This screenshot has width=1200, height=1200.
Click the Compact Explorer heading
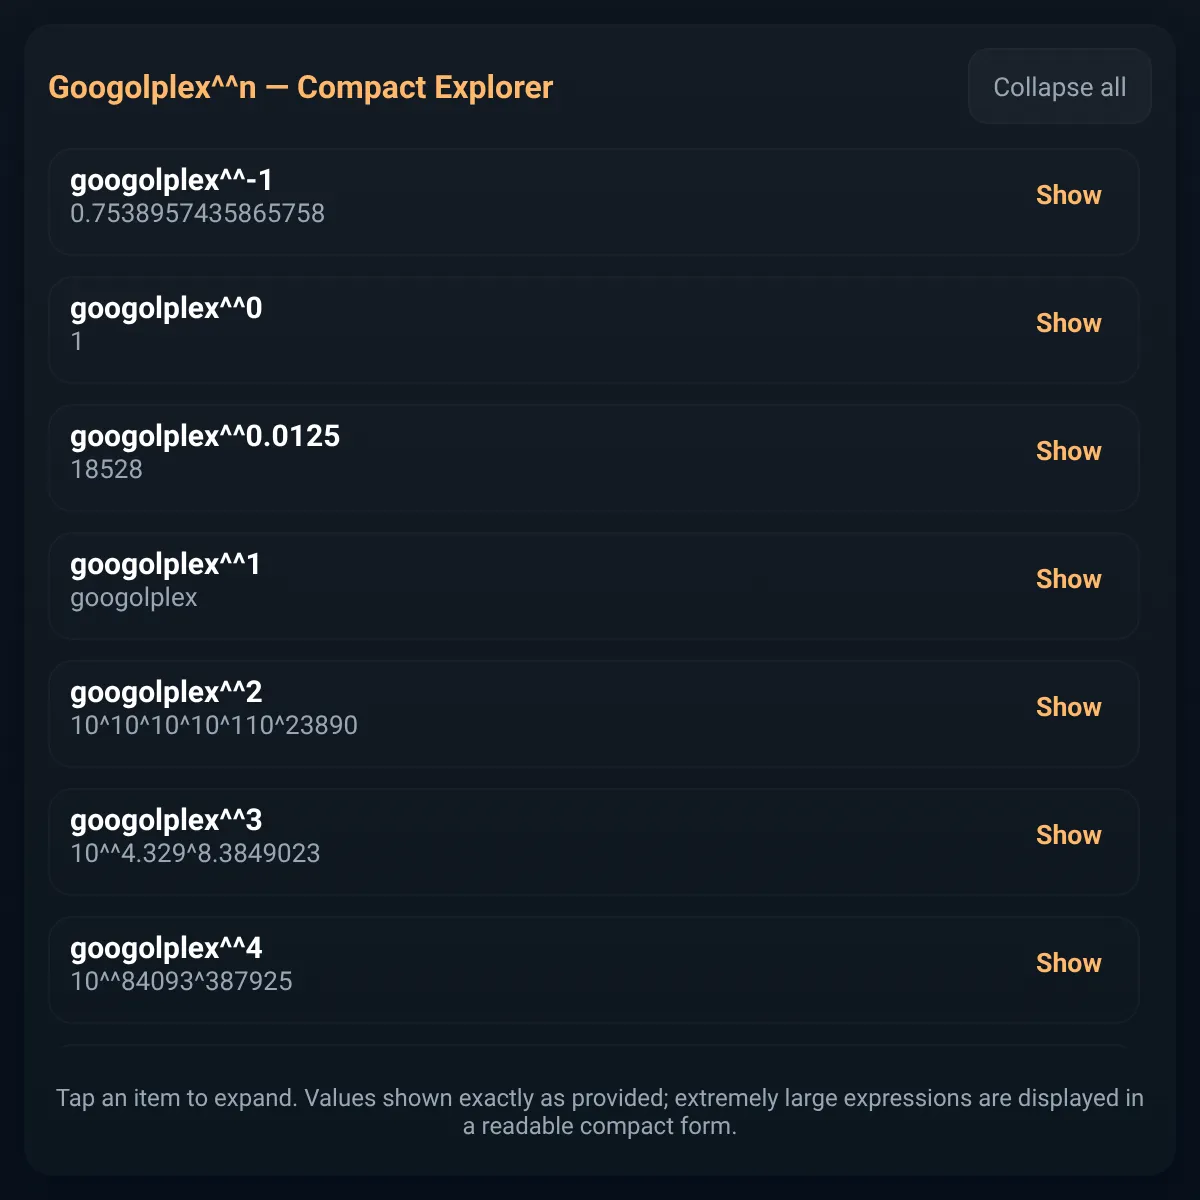[x=300, y=88]
